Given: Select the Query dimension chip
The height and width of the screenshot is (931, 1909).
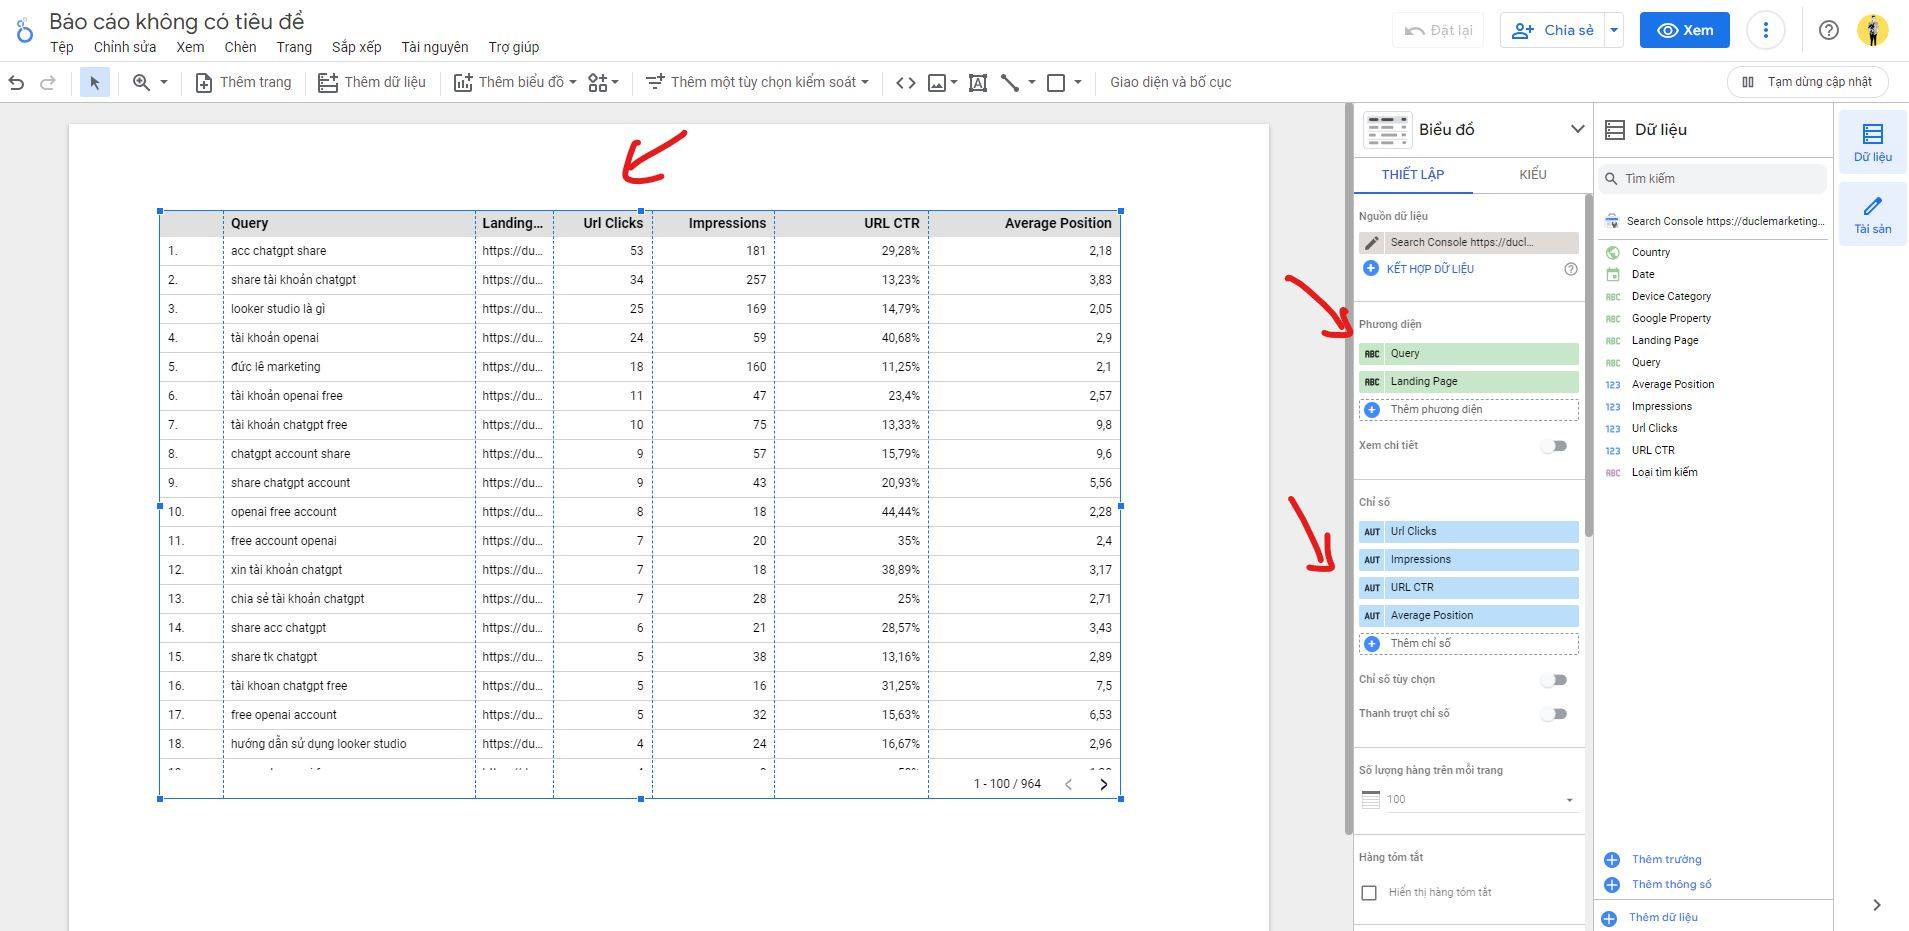Looking at the screenshot, I should point(1469,353).
